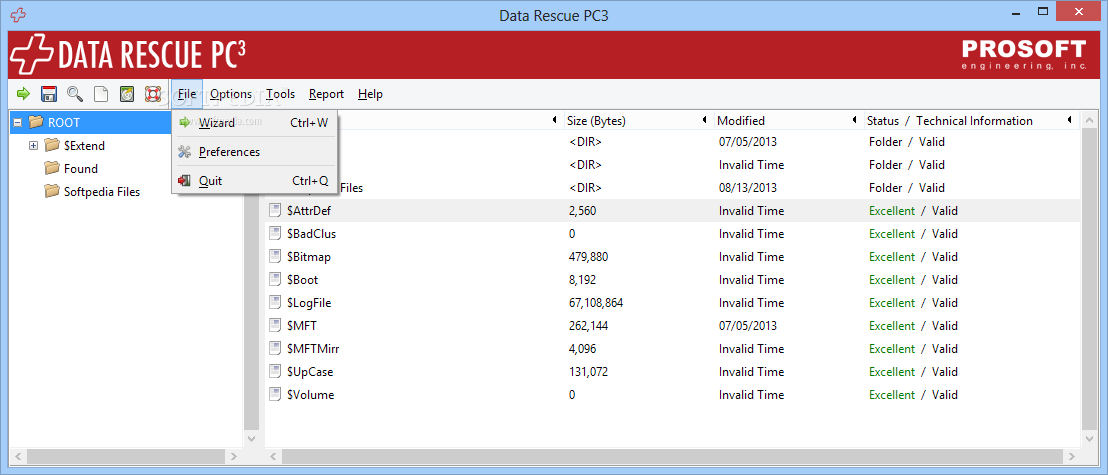This screenshot has height=475, width=1108.
Task: Click the Data Rescue icon in title bar
Action: point(18,15)
